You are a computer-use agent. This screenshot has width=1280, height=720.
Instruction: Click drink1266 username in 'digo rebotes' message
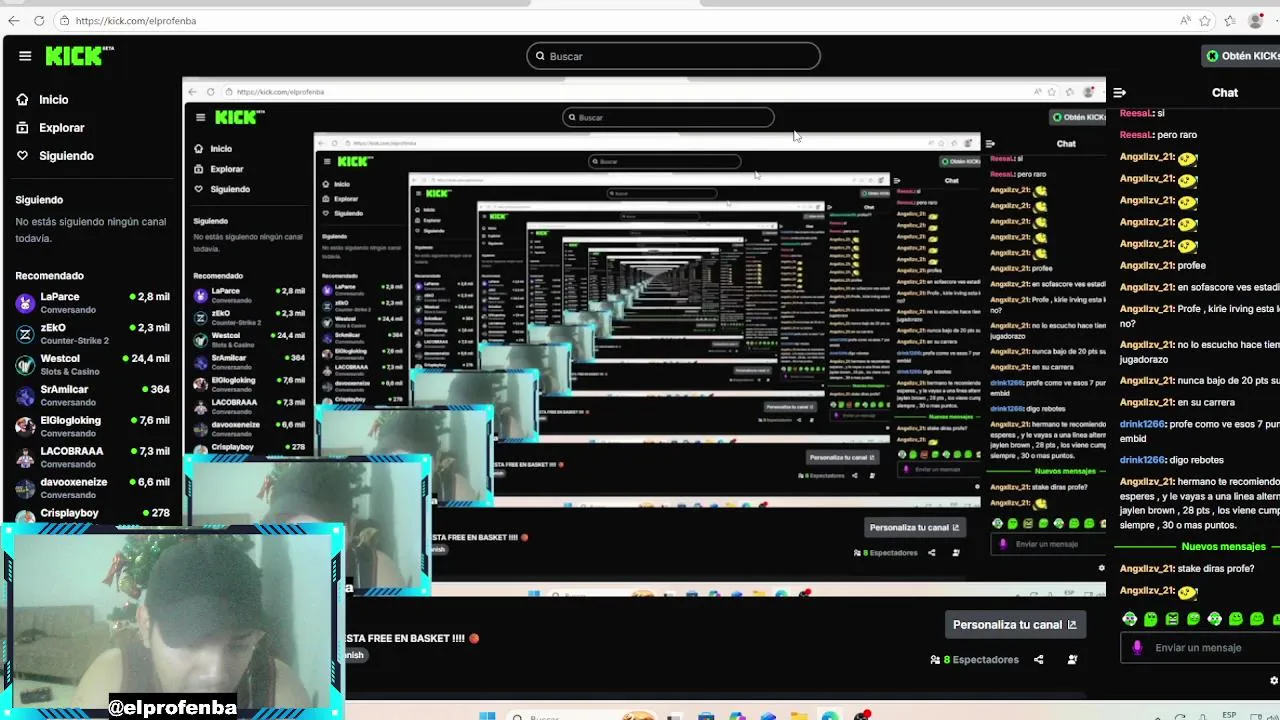click(x=1143, y=460)
